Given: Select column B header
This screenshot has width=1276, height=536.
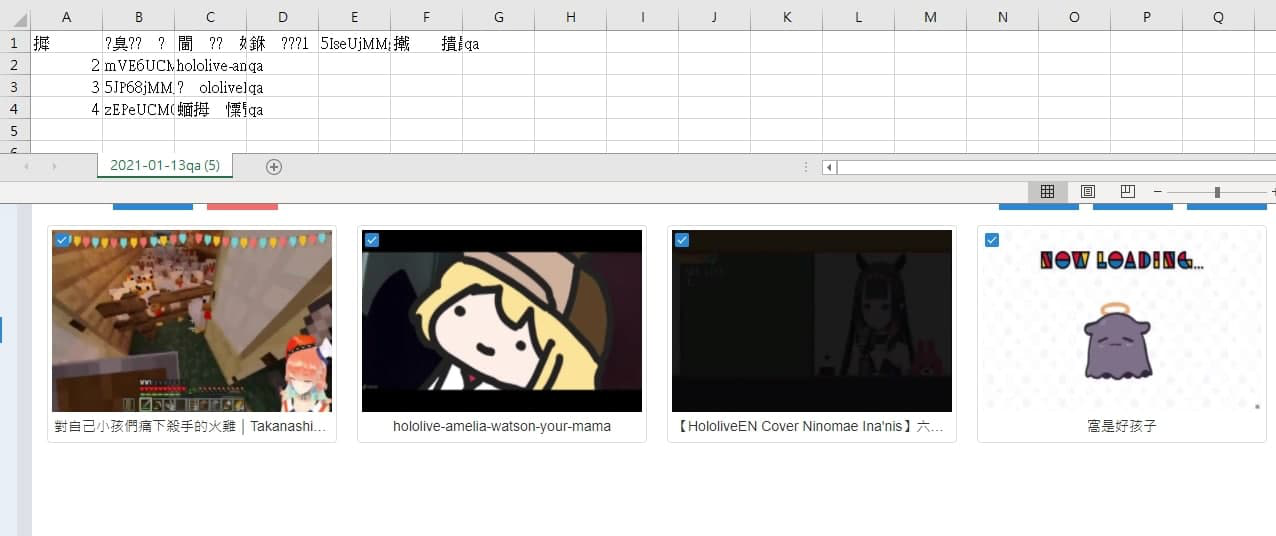Looking at the screenshot, I should point(138,17).
